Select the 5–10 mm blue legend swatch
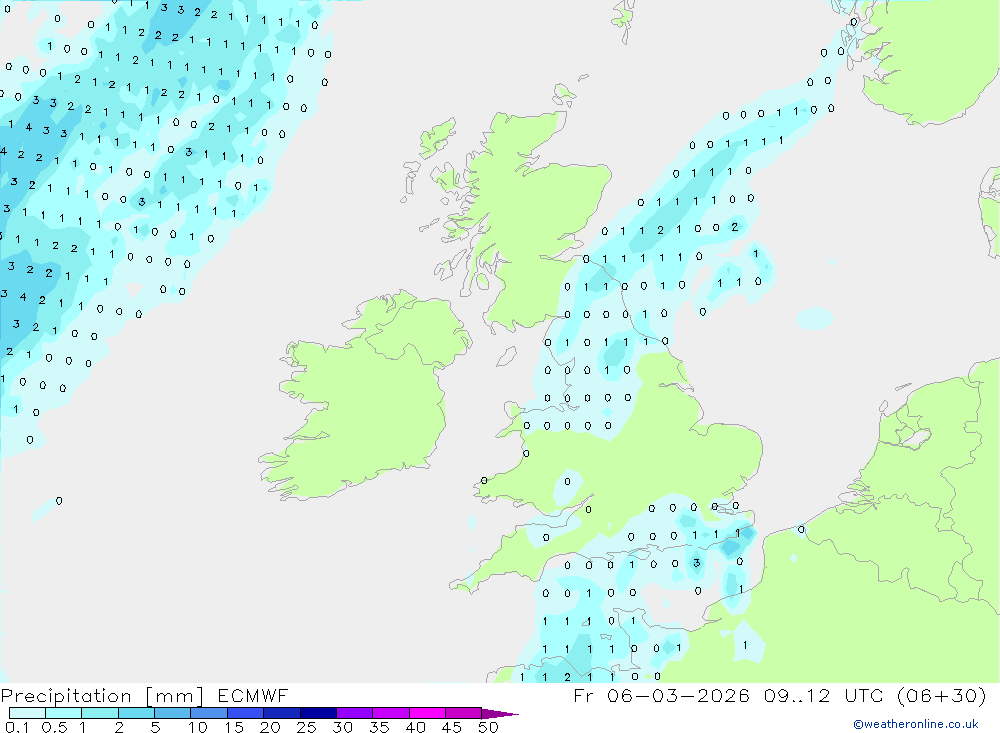Screen dimensions: 1000x733 coord(173,713)
